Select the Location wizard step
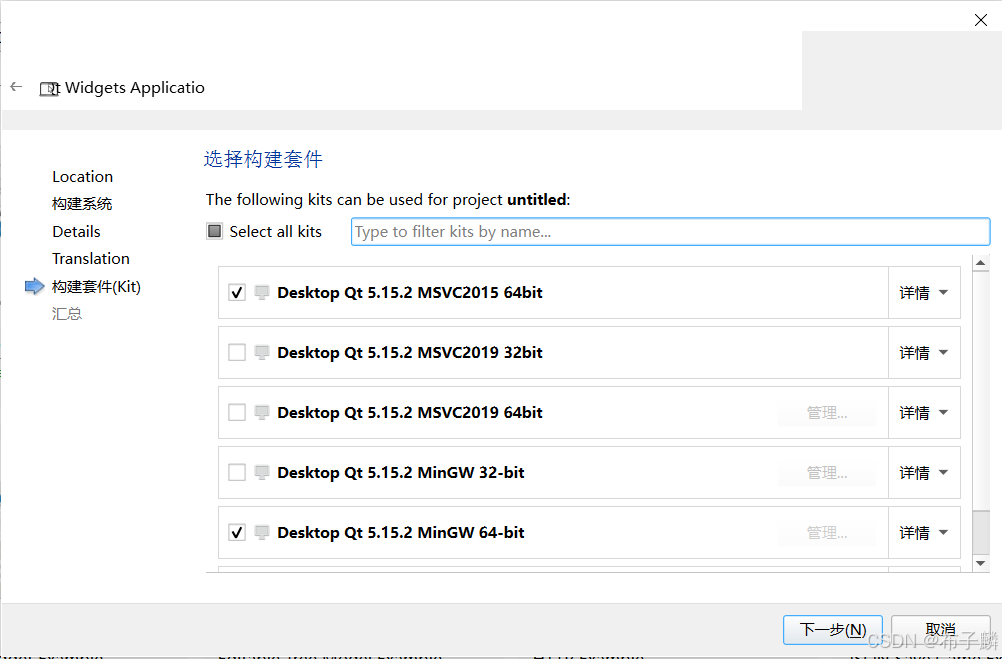This screenshot has height=659, width=1002. 82,176
